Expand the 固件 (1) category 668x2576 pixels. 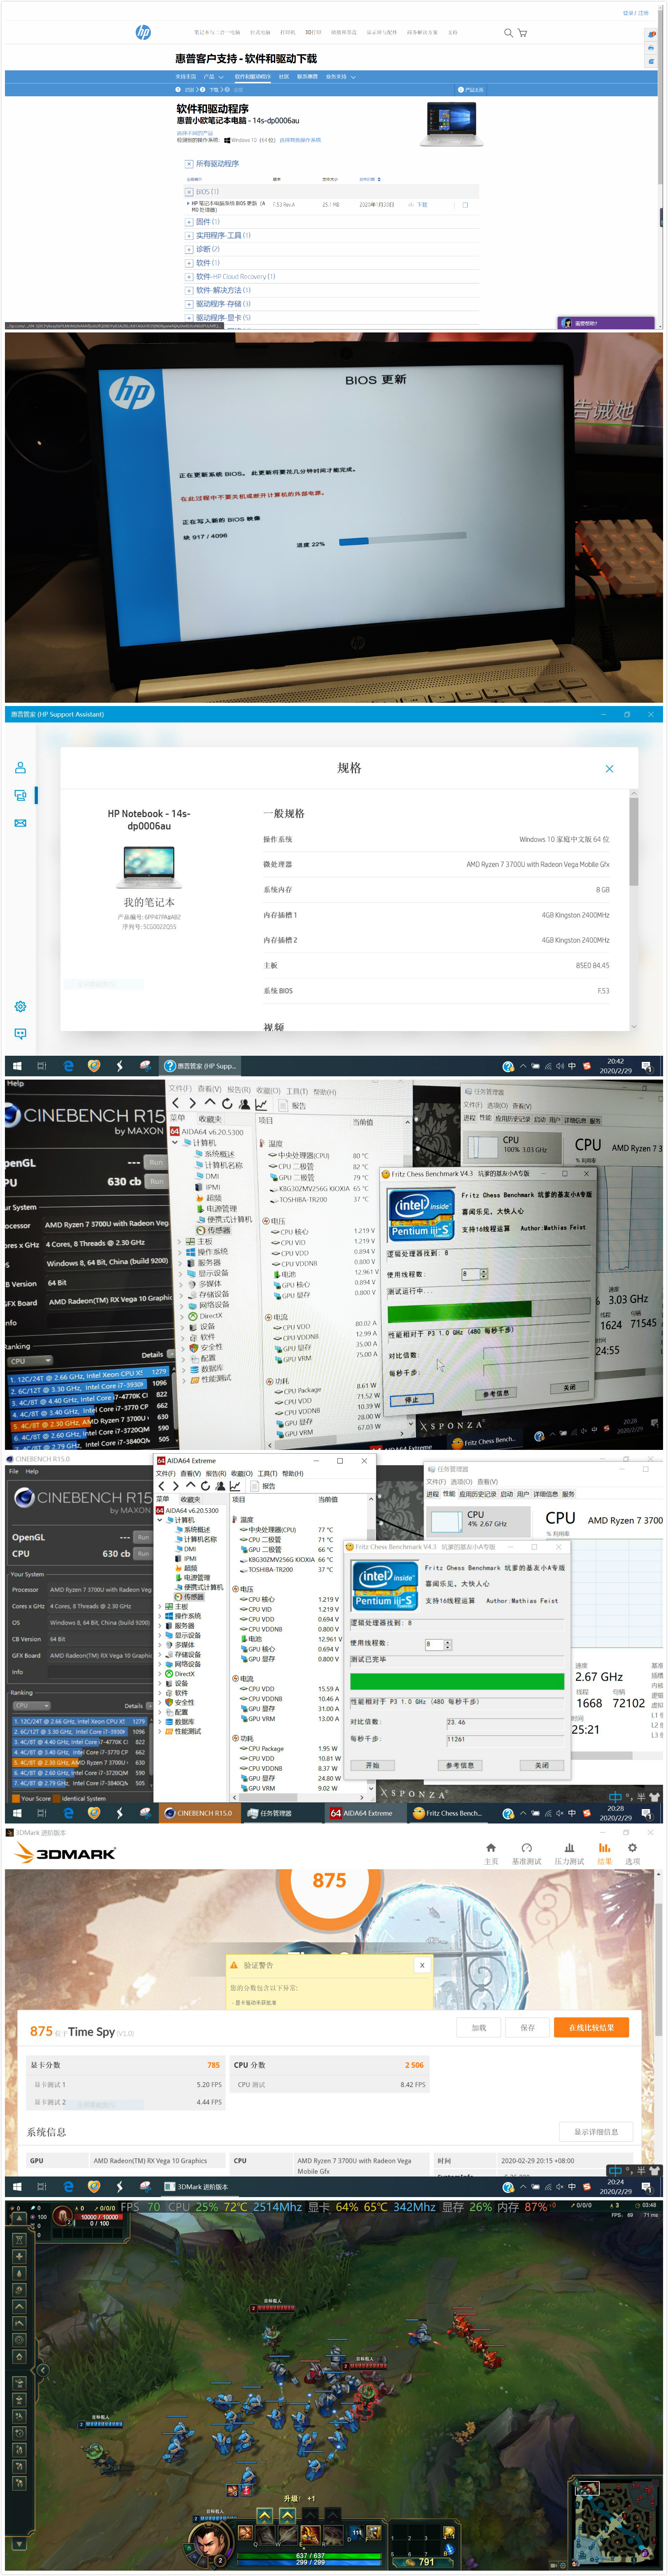pyautogui.click(x=189, y=222)
